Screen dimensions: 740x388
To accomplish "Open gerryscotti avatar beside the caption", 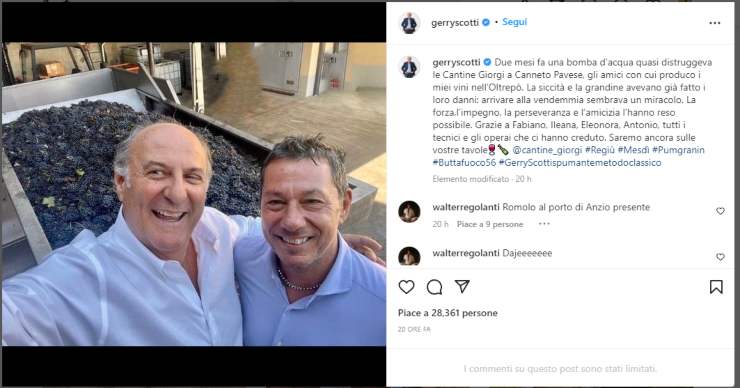I will pyautogui.click(x=409, y=67).
